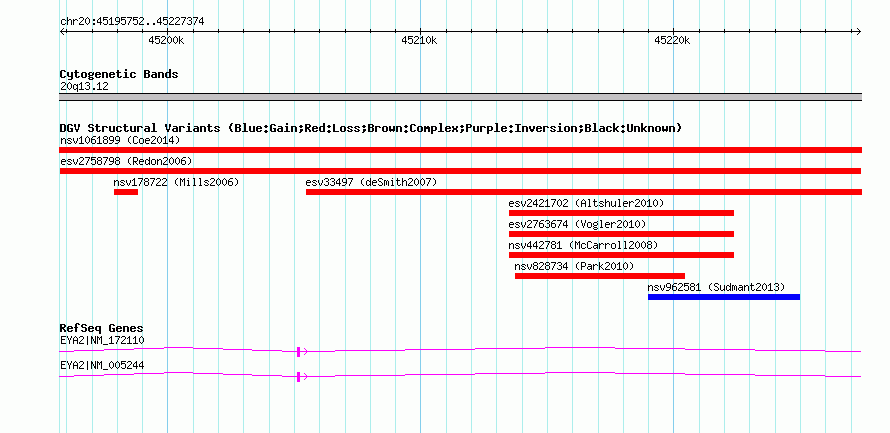This screenshot has width=890, height=433.
Task: Click the blue nsv962581 (Sudmant2013) gain bar
Action: tap(724, 297)
